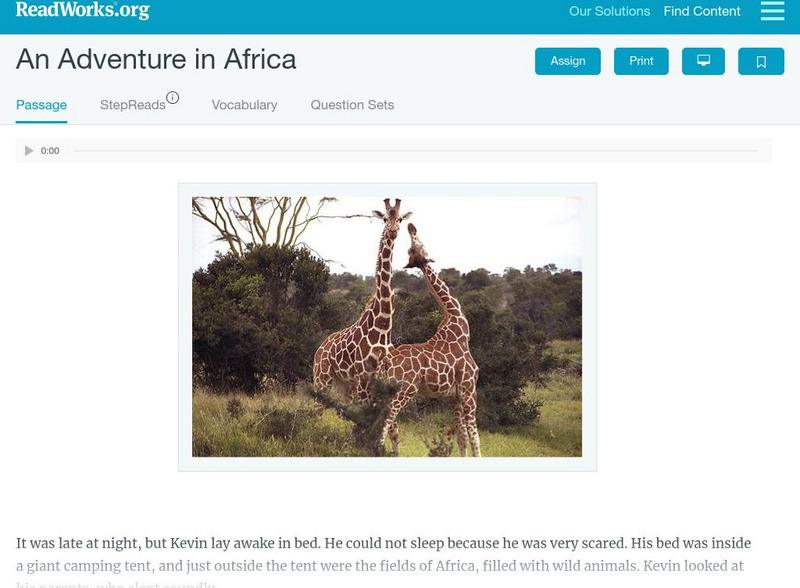Image resolution: width=800 pixels, height=588 pixels.
Task: Click the ReadWorks.org logo
Action: tap(80, 12)
